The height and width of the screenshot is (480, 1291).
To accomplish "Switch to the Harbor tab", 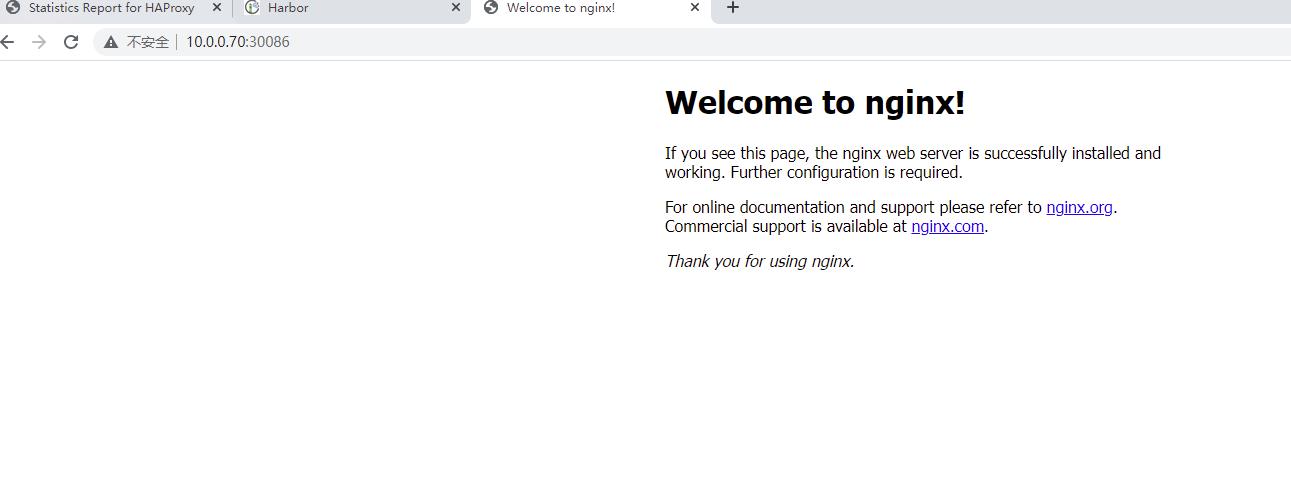I will coord(352,8).
